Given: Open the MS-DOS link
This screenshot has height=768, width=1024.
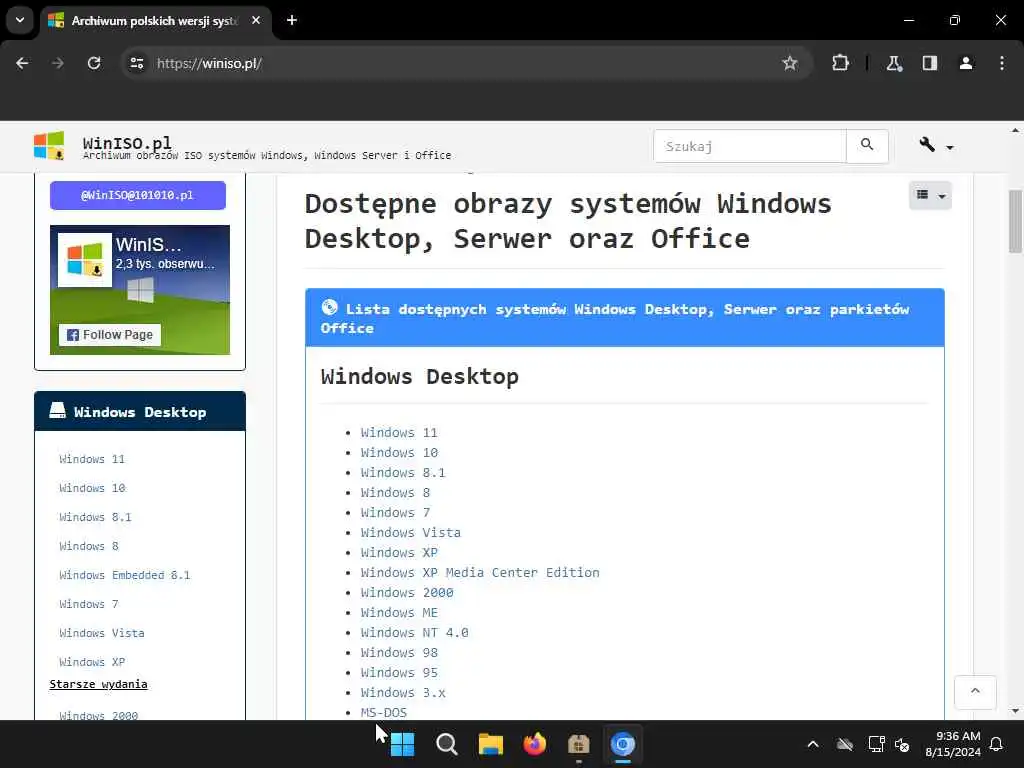Looking at the screenshot, I should [384, 712].
